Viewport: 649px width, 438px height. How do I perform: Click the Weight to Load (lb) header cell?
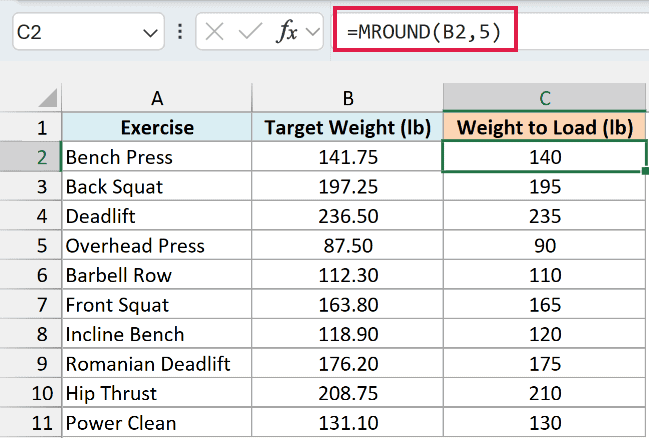(545, 128)
